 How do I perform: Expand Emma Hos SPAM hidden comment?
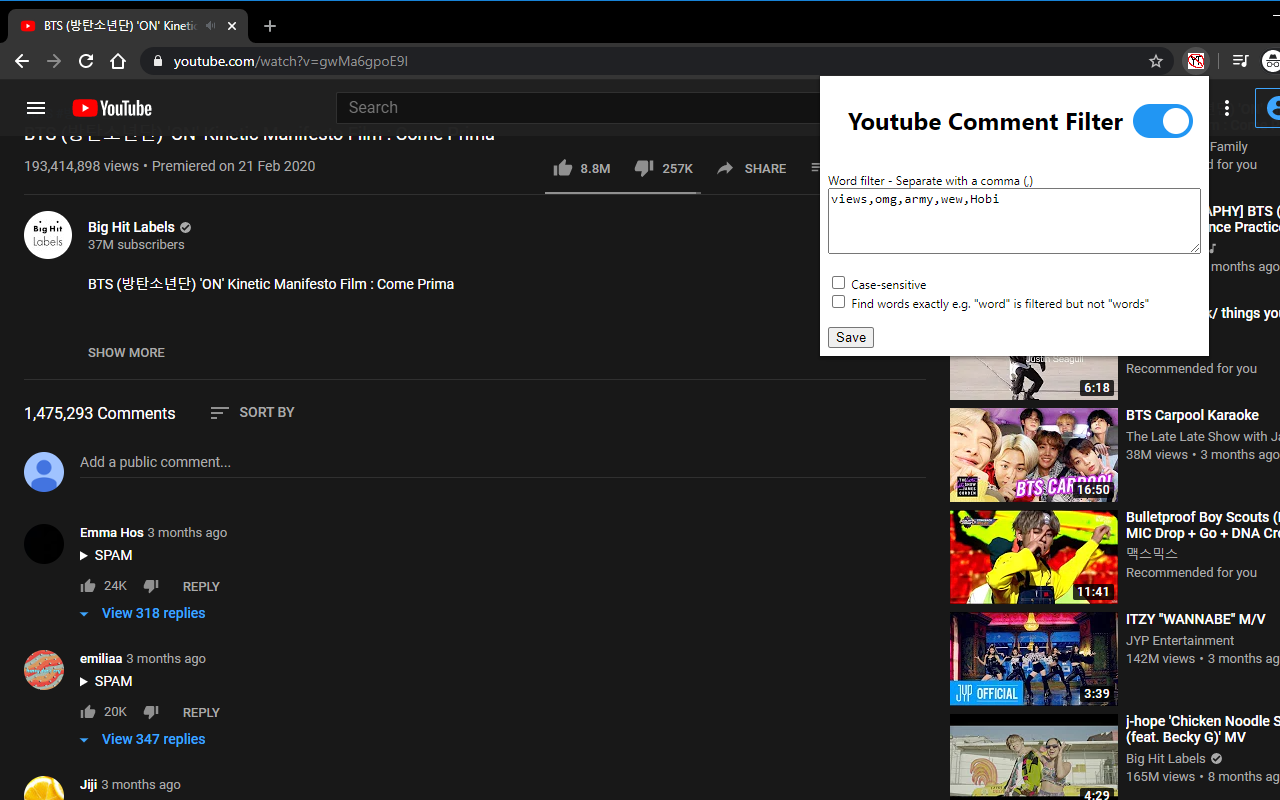[x=106, y=555]
